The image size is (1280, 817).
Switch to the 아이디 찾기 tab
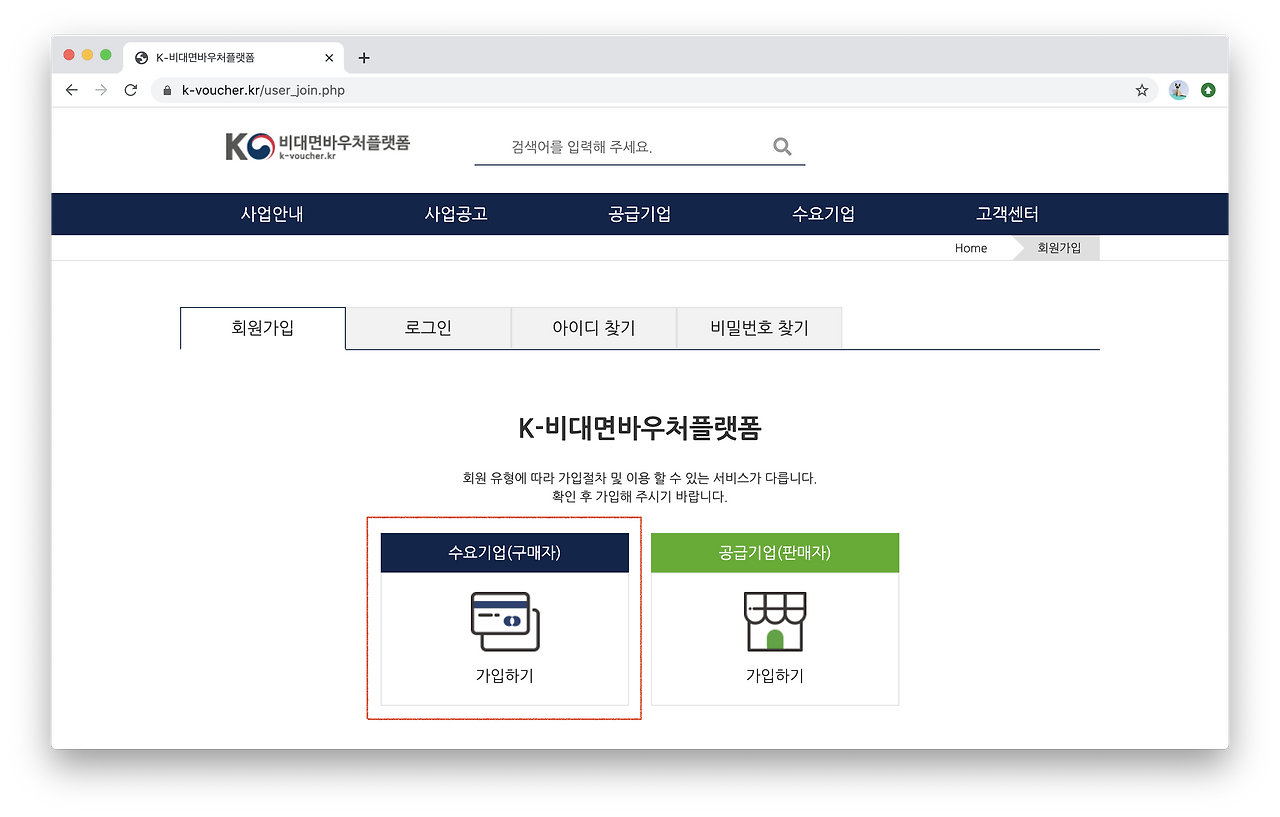pos(594,328)
